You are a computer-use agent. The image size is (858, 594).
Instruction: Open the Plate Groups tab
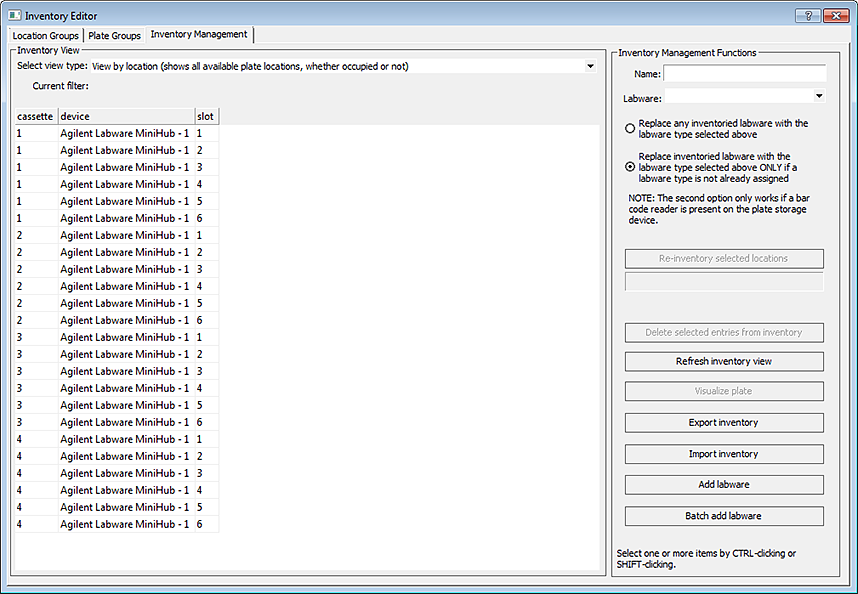(x=114, y=36)
